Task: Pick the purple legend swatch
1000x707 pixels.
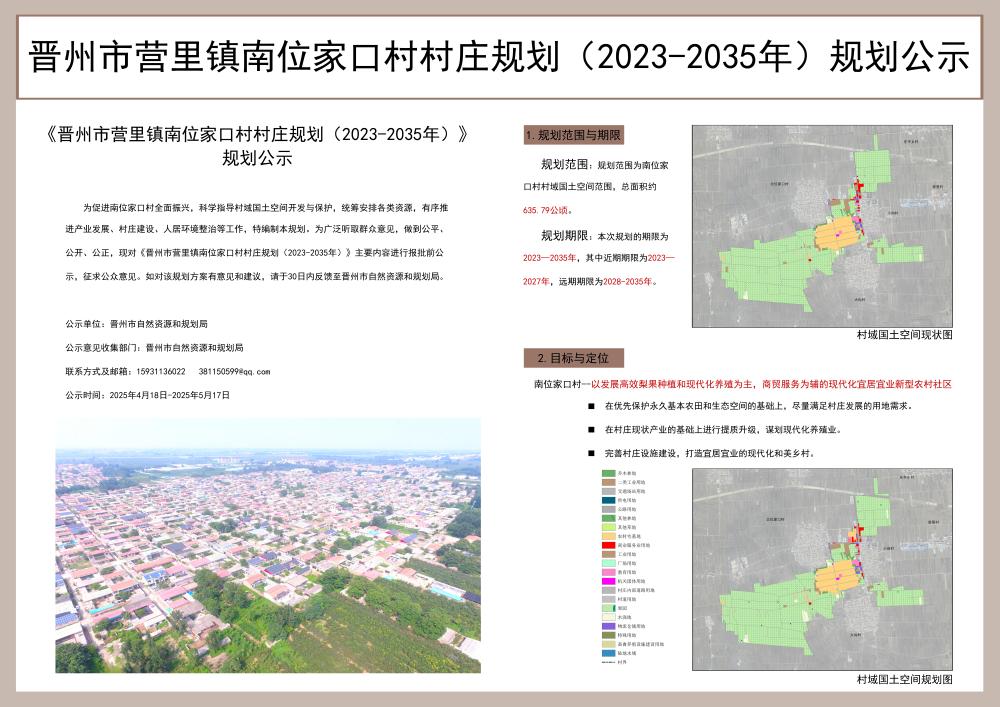Action: pos(608,626)
